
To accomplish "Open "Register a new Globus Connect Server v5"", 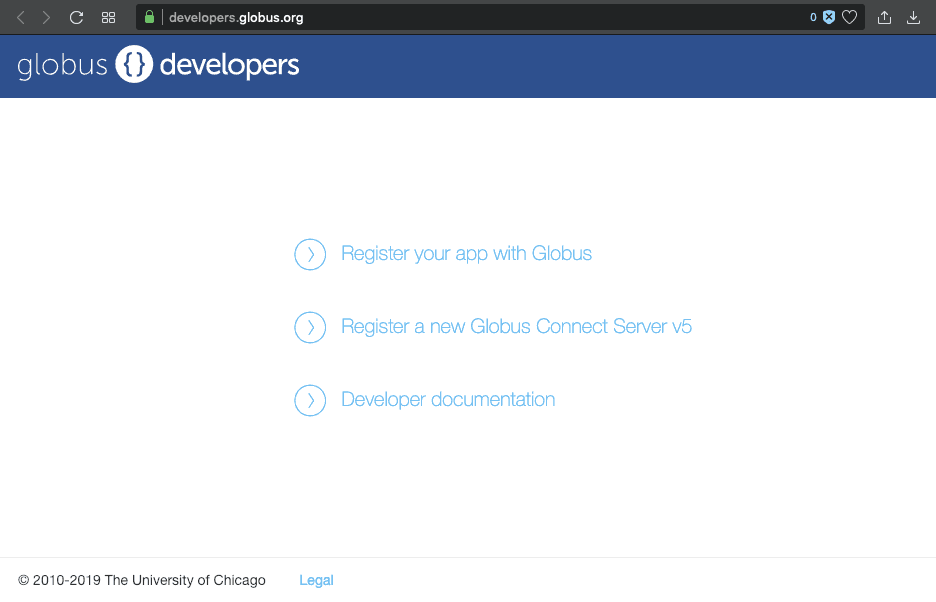I will (516, 327).
